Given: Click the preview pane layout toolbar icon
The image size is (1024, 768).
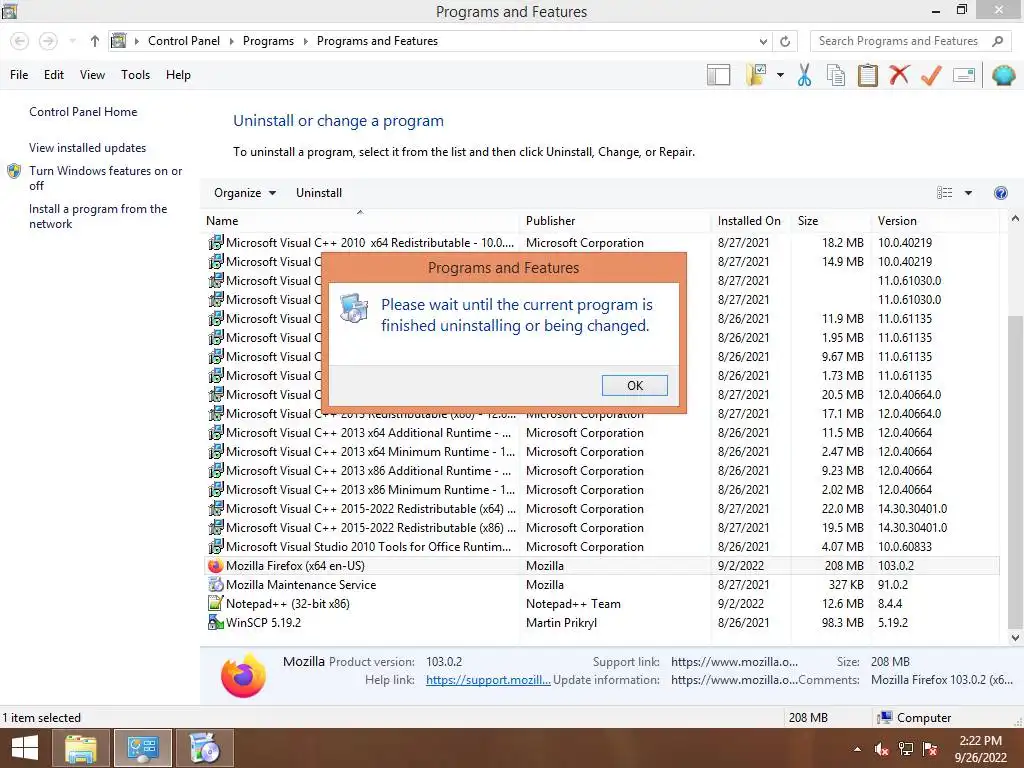Looking at the screenshot, I should click(718, 75).
